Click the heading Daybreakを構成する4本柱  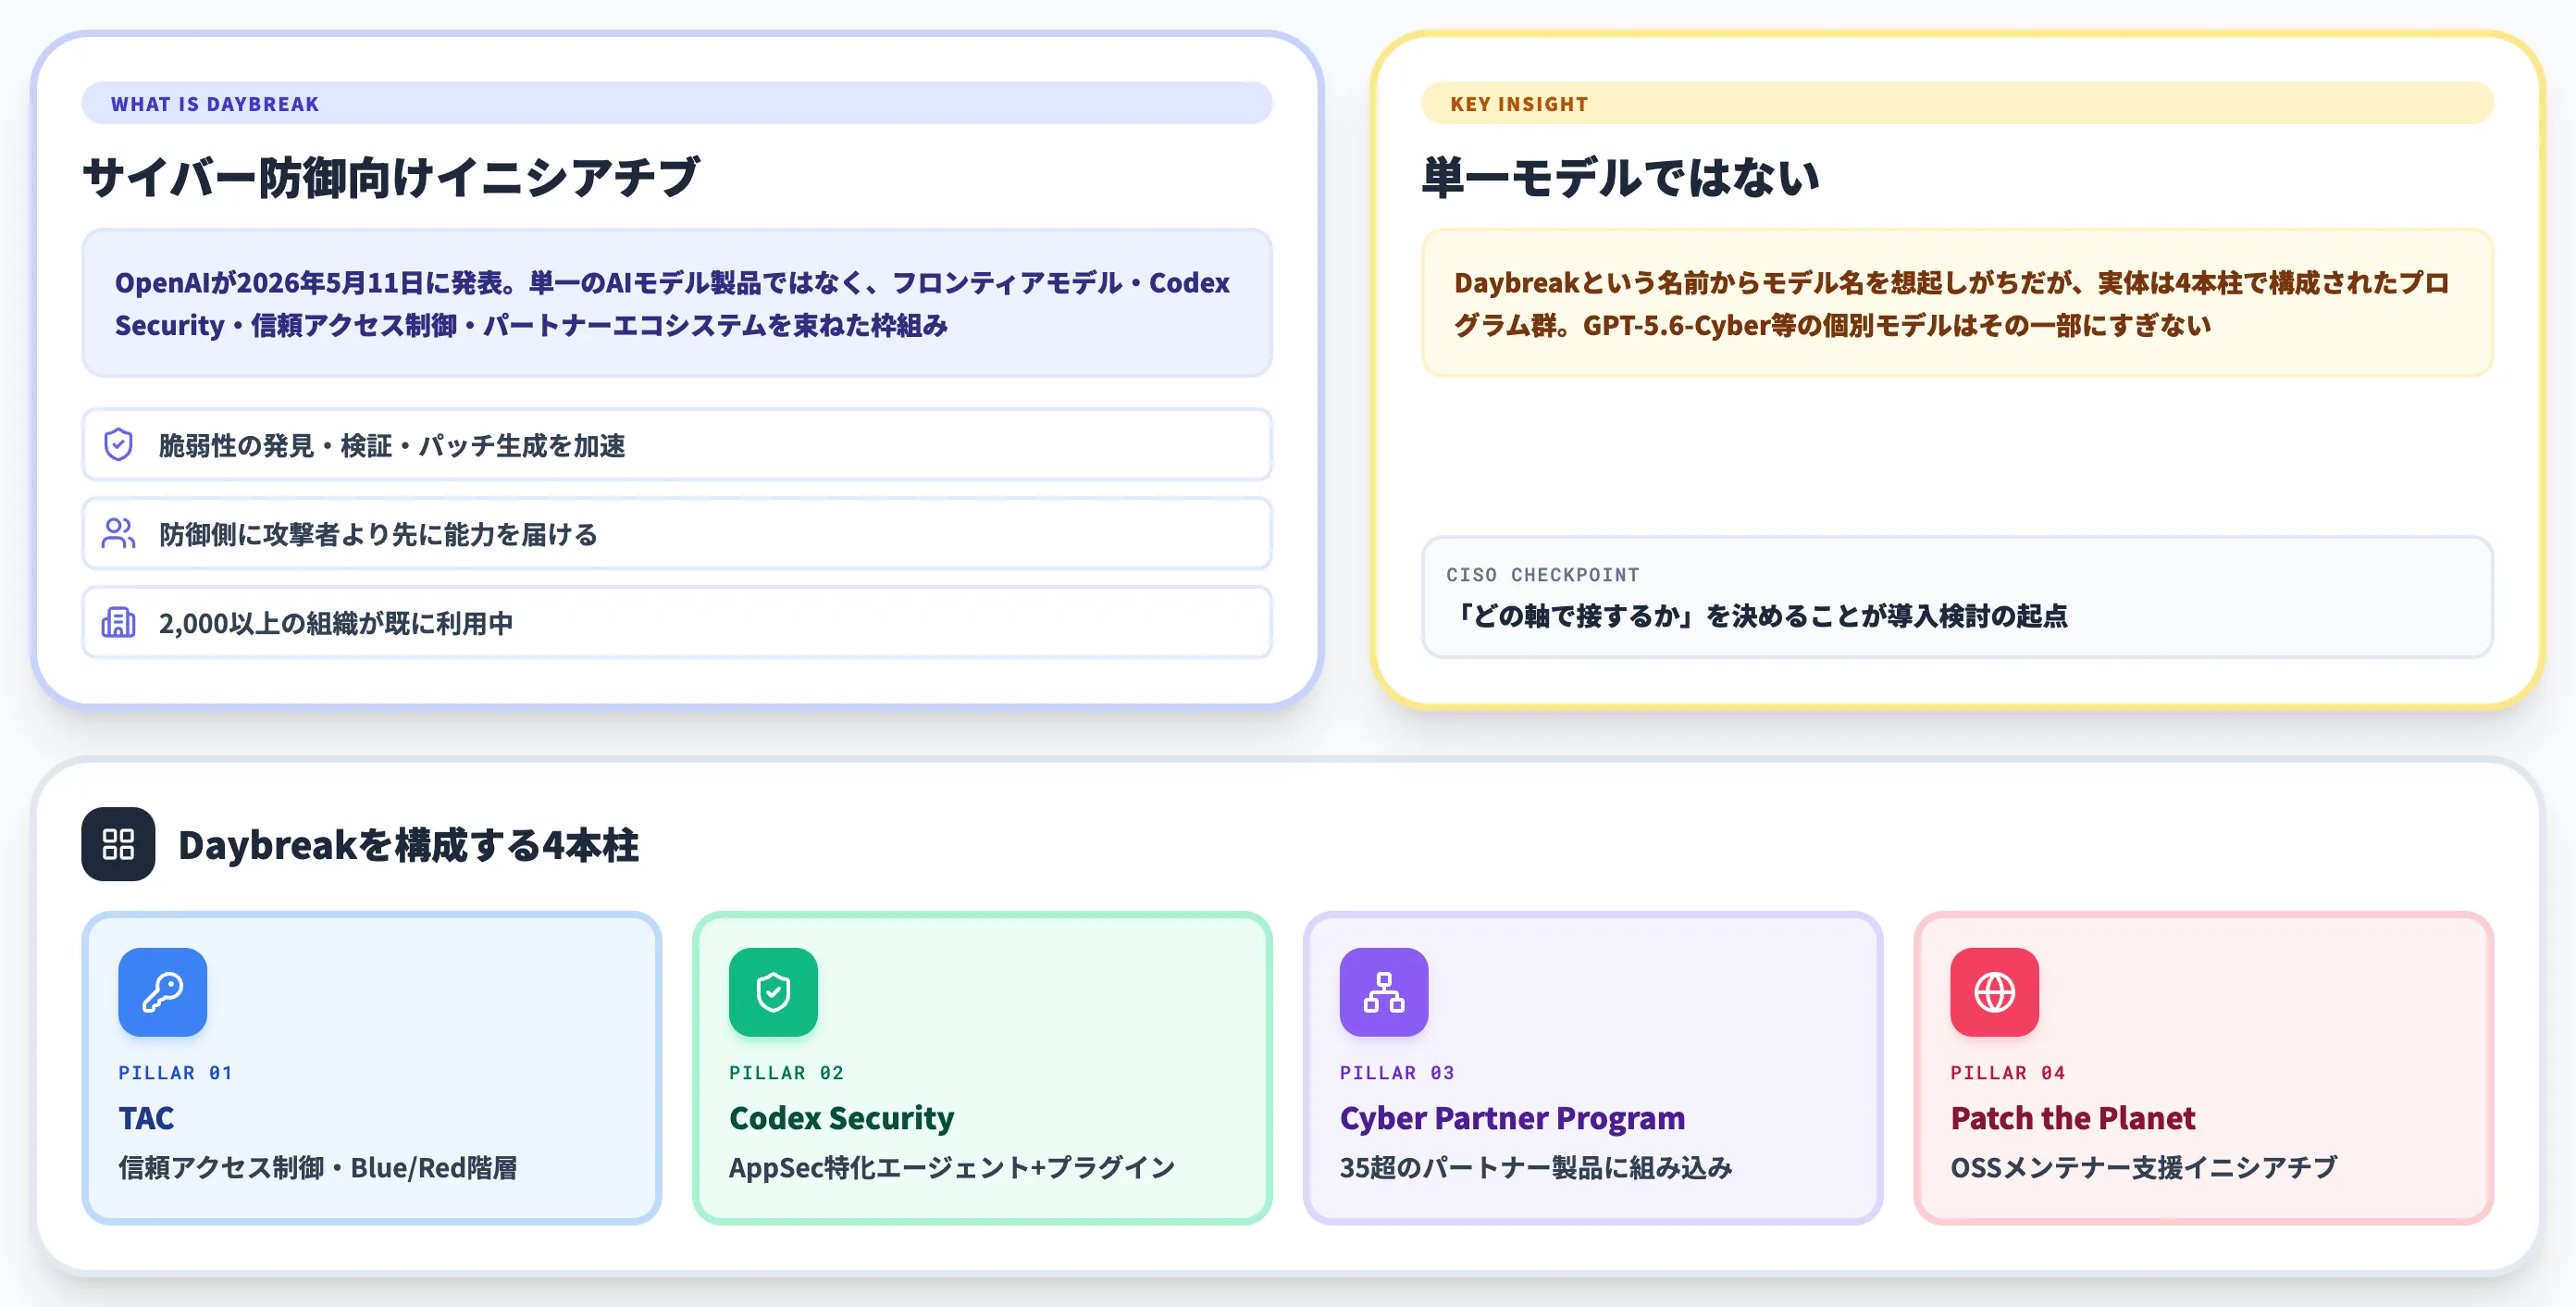pos(408,845)
